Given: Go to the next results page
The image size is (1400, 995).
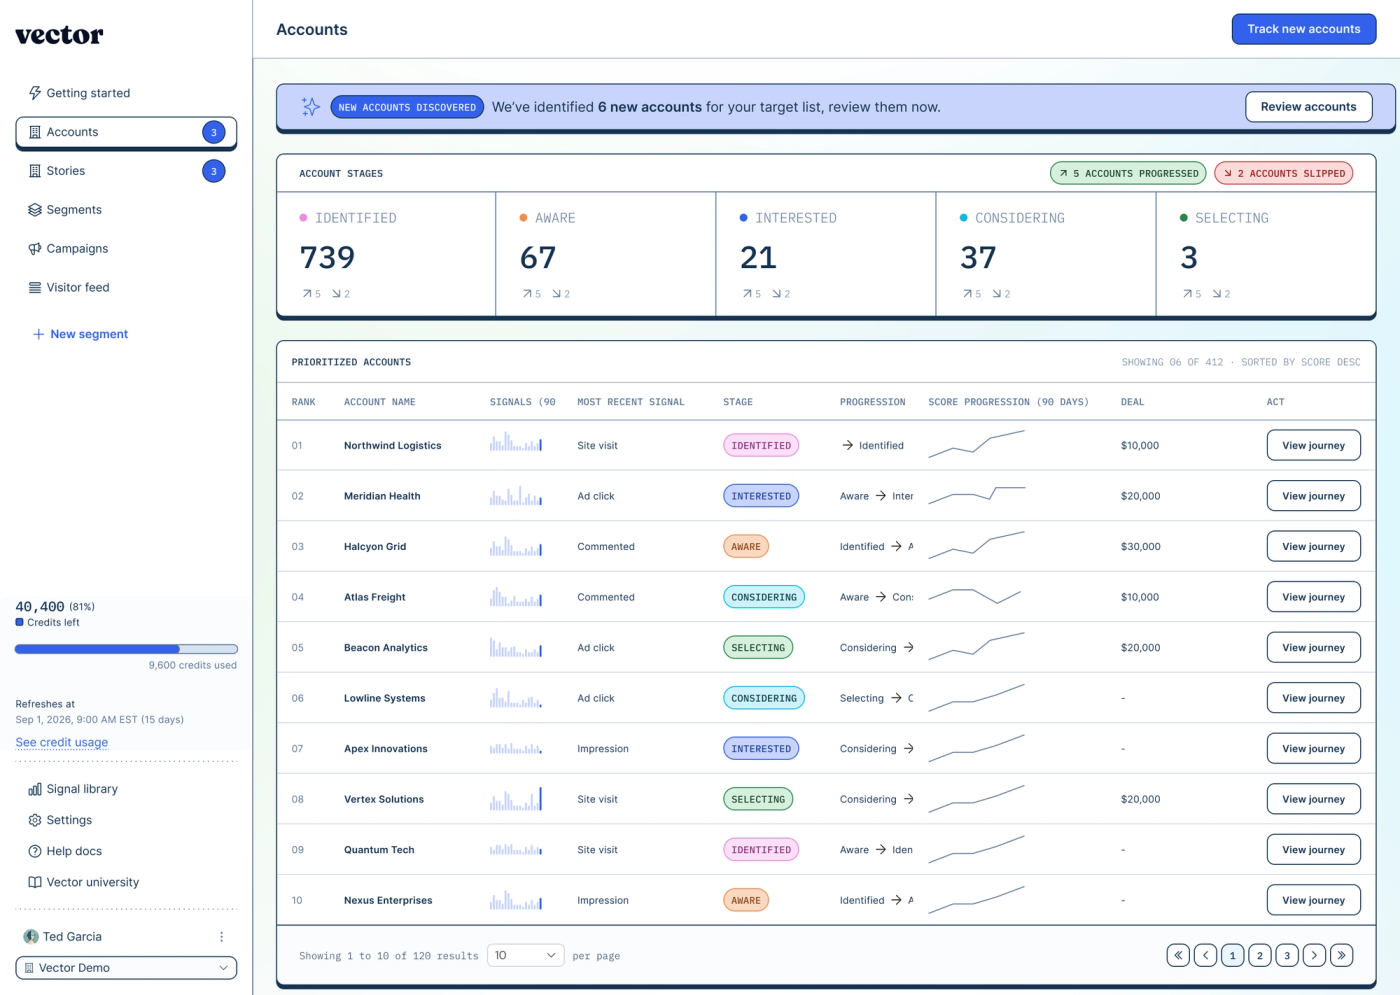Looking at the screenshot, I should [1314, 956].
